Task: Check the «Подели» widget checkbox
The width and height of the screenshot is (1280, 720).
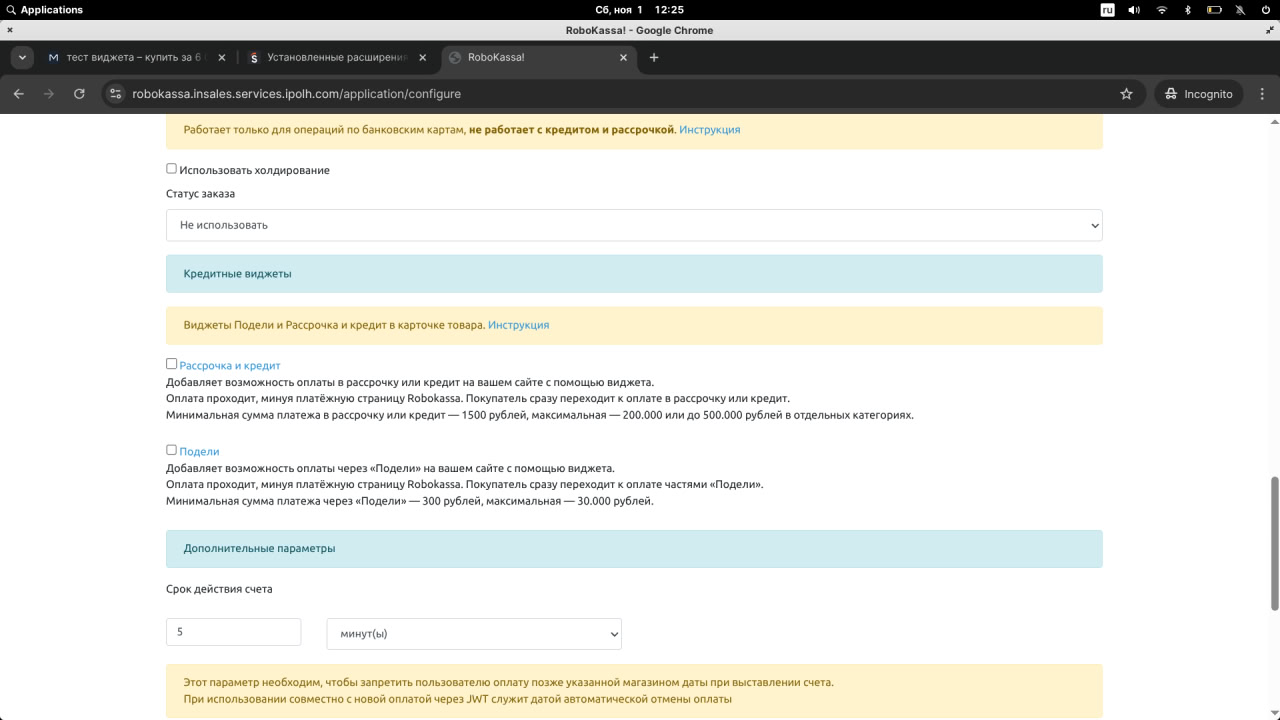Action: click(171, 450)
